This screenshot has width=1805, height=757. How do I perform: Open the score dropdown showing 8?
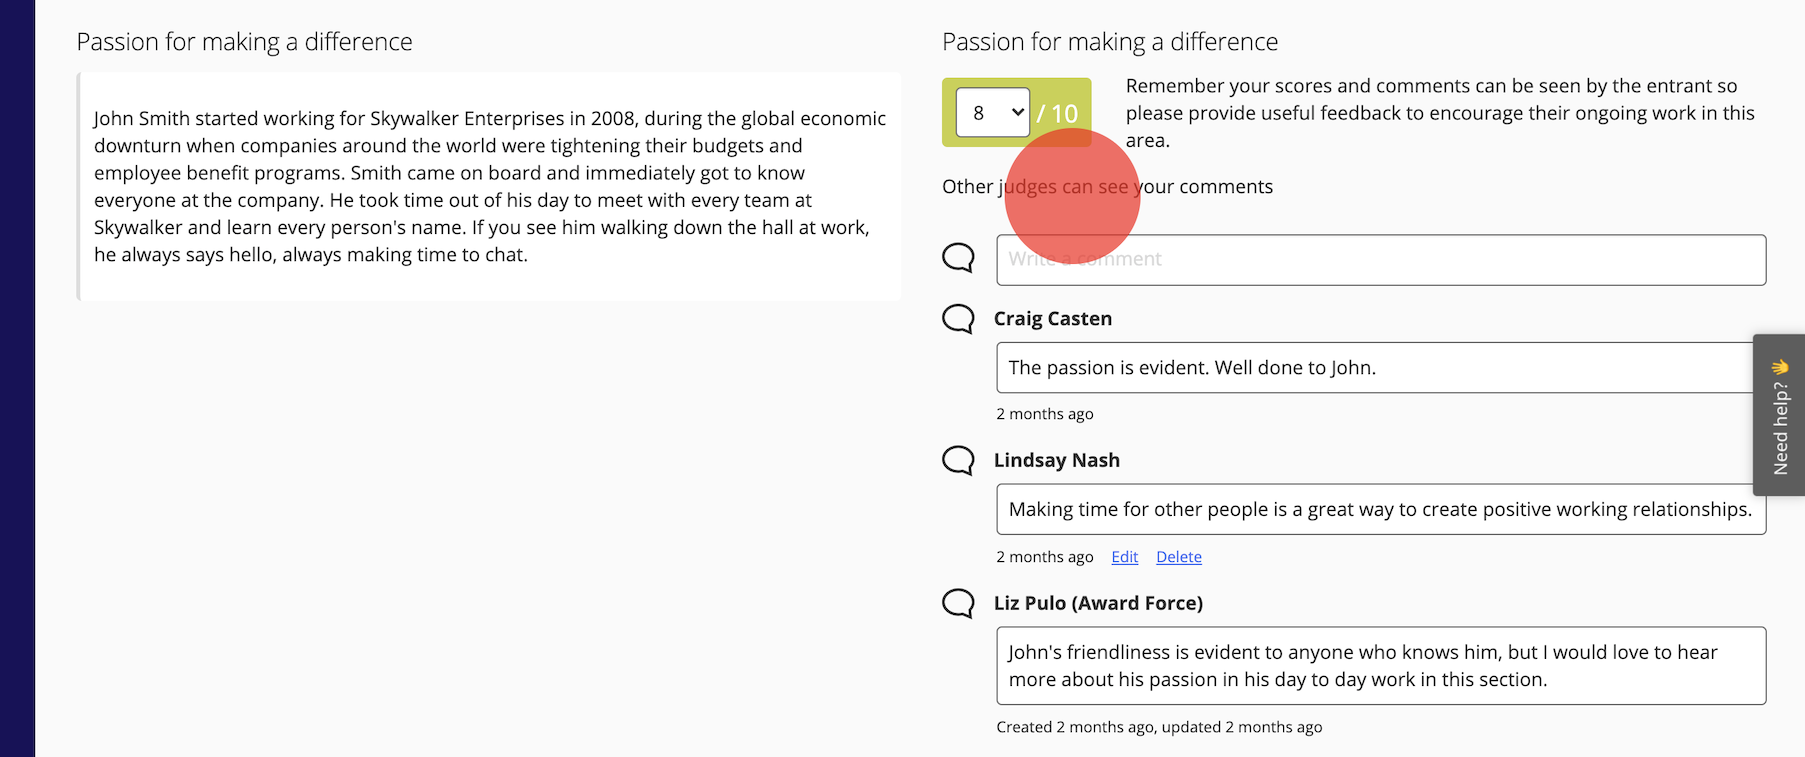click(992, 113)
